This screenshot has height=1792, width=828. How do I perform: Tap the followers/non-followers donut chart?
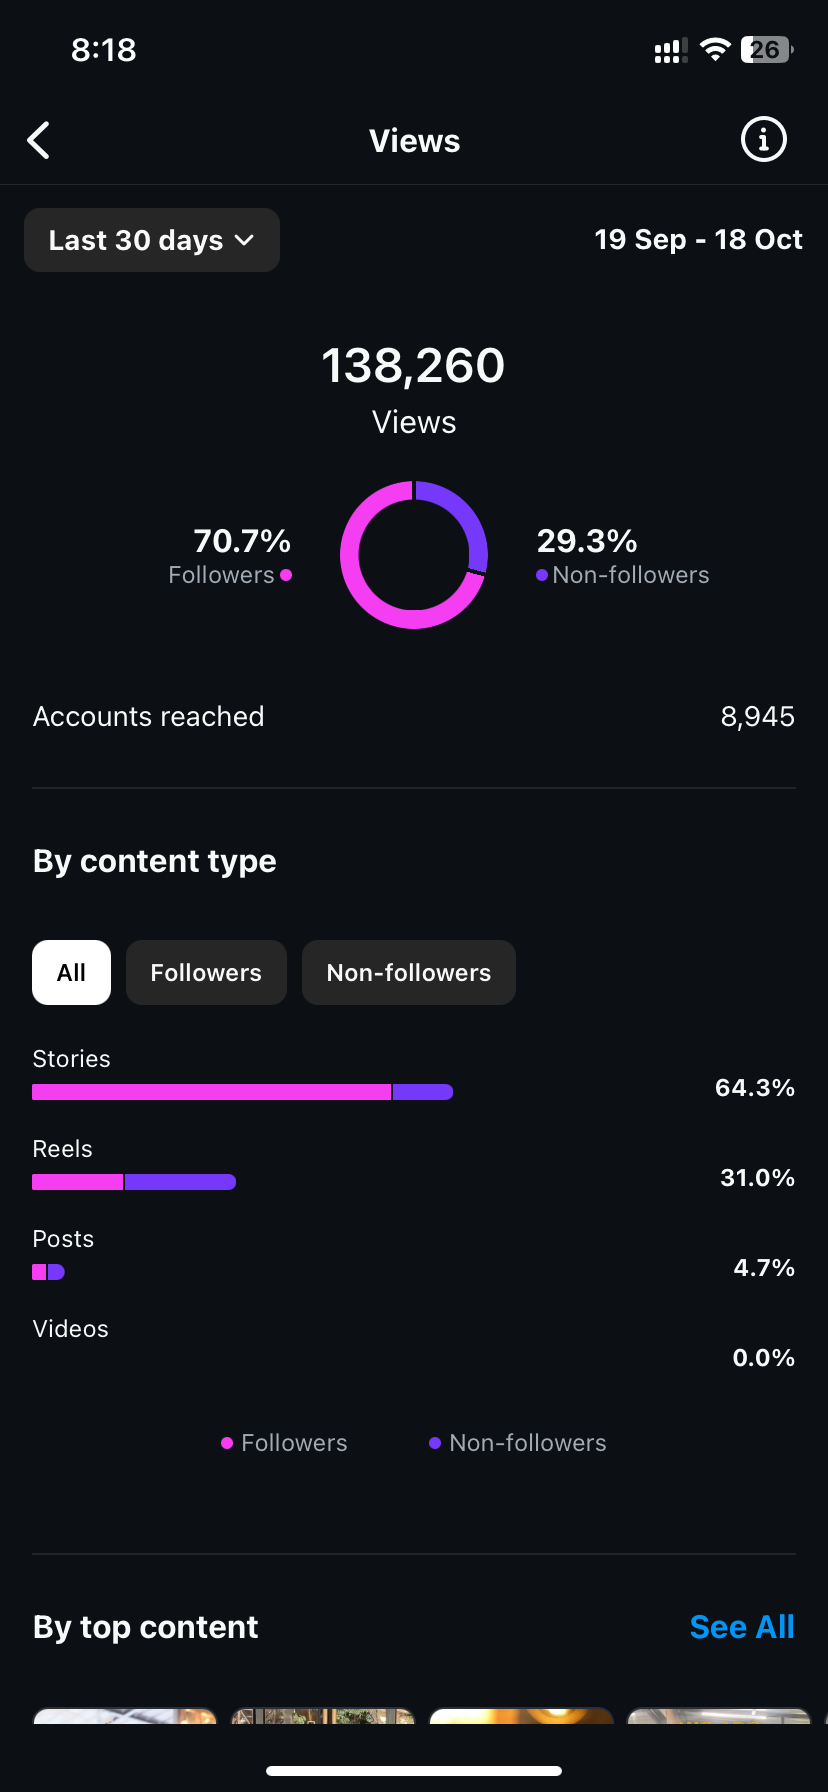click(x=414, y=555)
